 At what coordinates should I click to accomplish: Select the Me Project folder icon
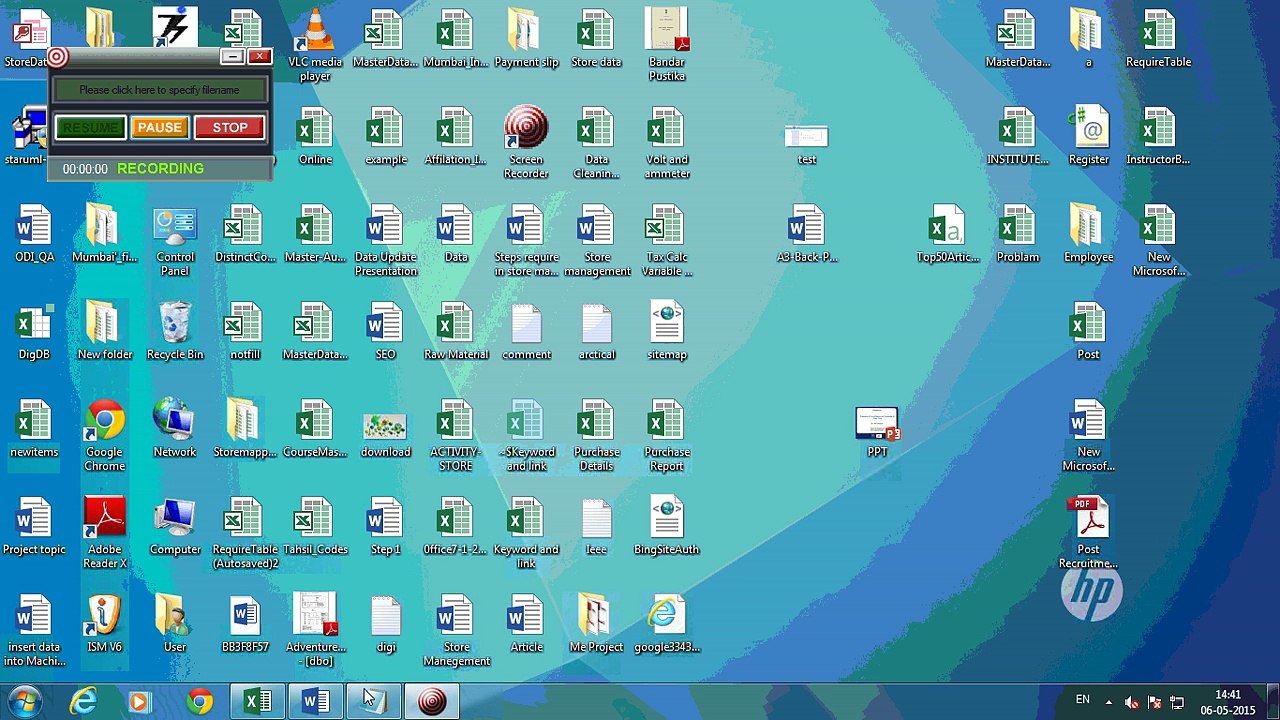(596, 624)
